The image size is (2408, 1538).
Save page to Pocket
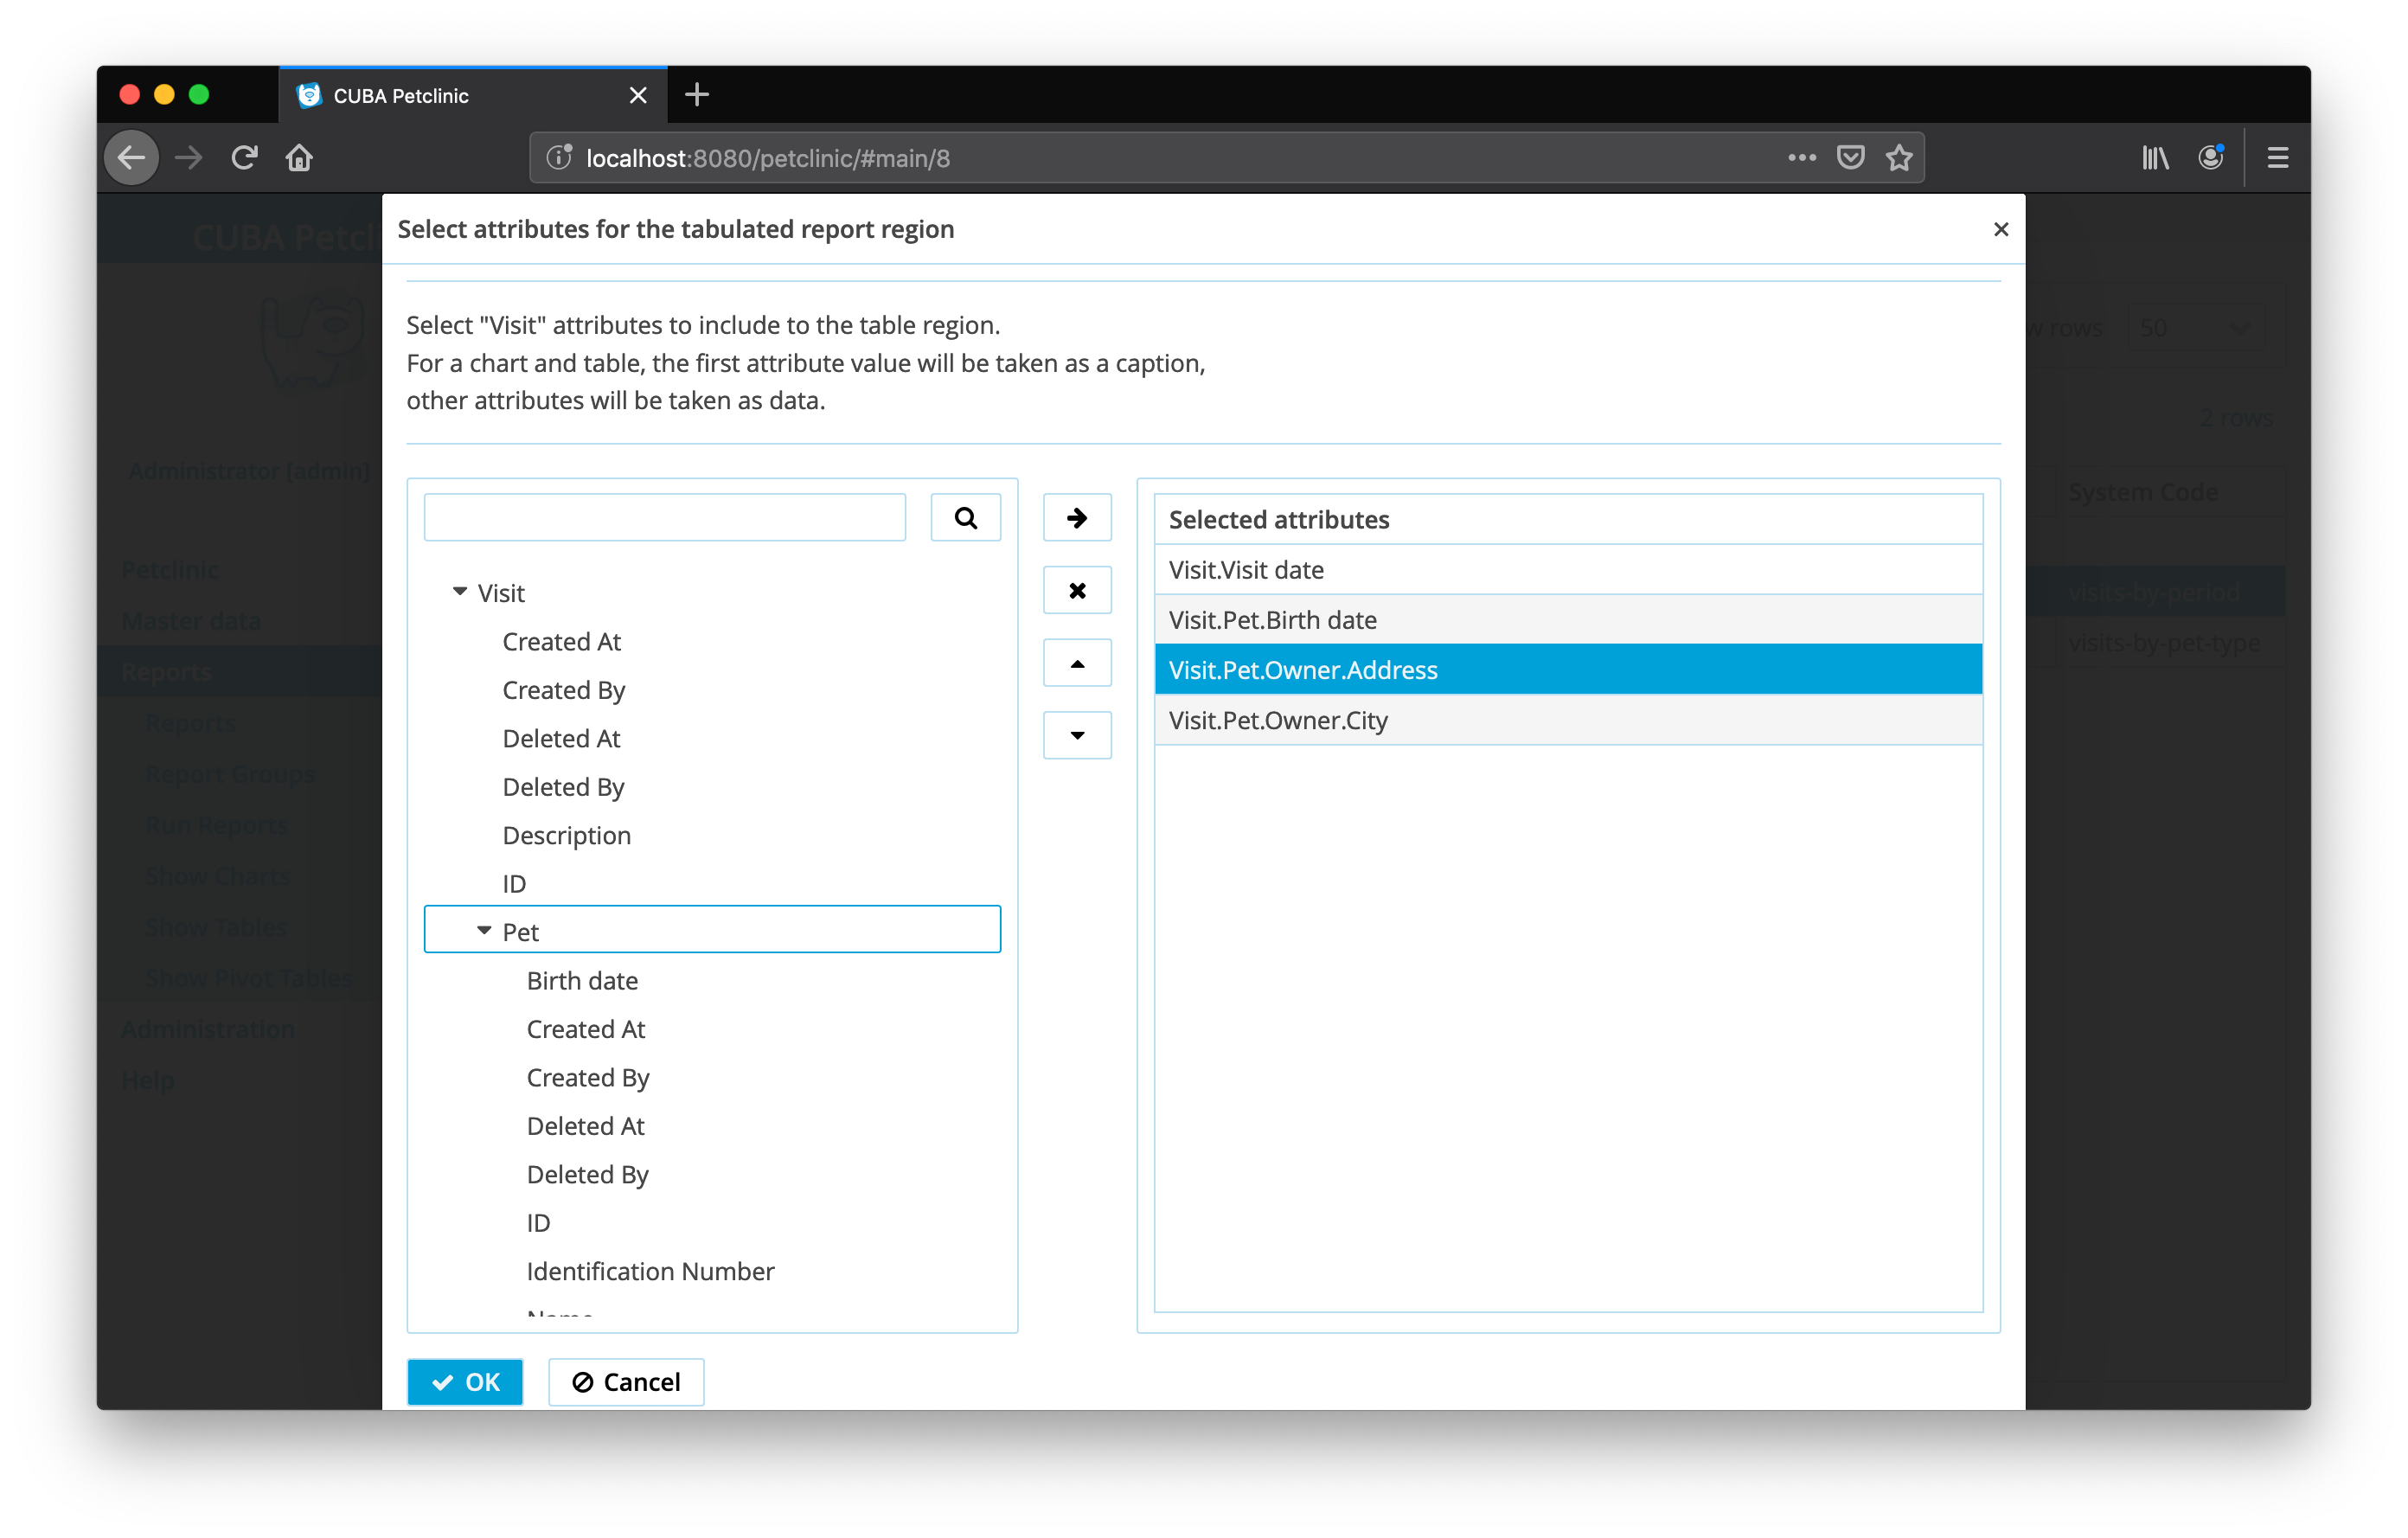click(1850, 158)
